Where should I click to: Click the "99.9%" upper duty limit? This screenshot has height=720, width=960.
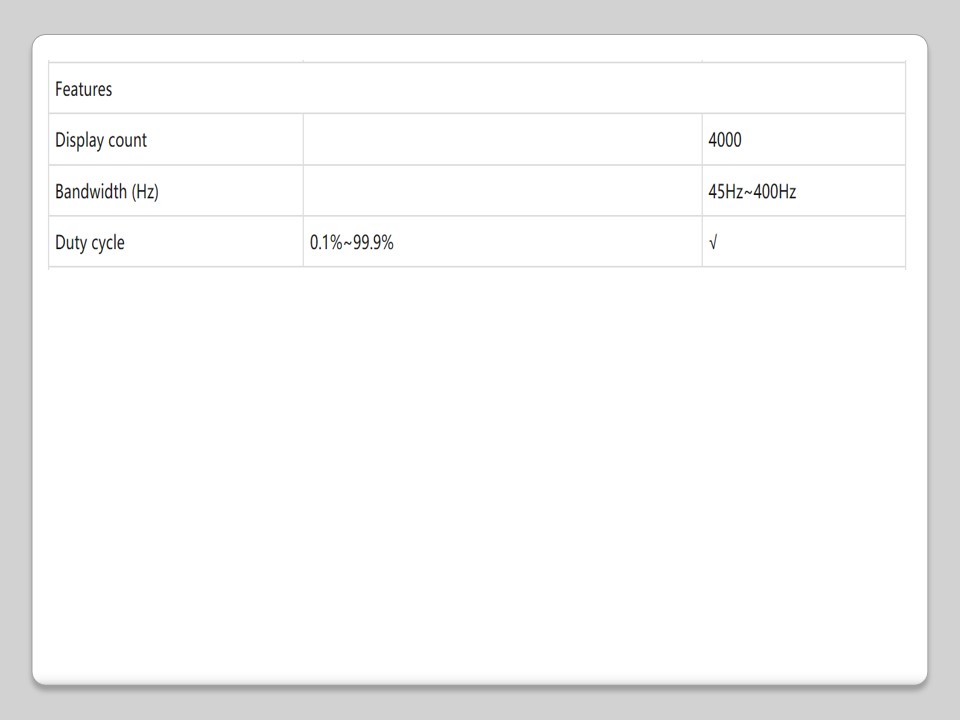click(372, 243)
